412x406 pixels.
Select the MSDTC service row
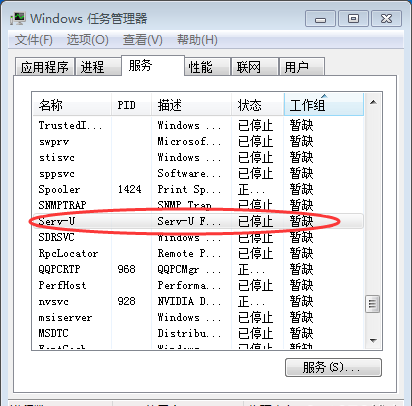click(x=198, y=333)
